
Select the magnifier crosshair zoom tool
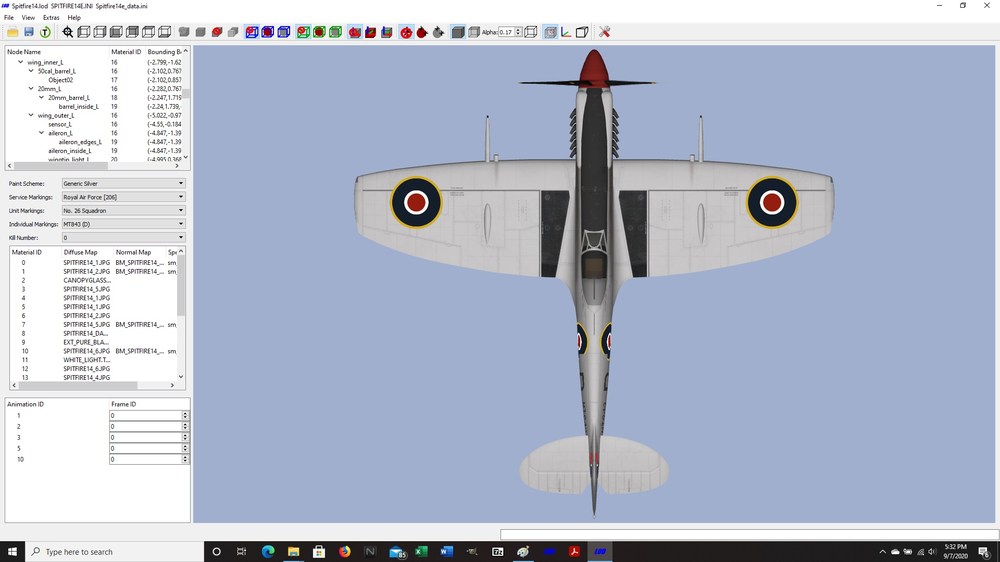(68, 32)
